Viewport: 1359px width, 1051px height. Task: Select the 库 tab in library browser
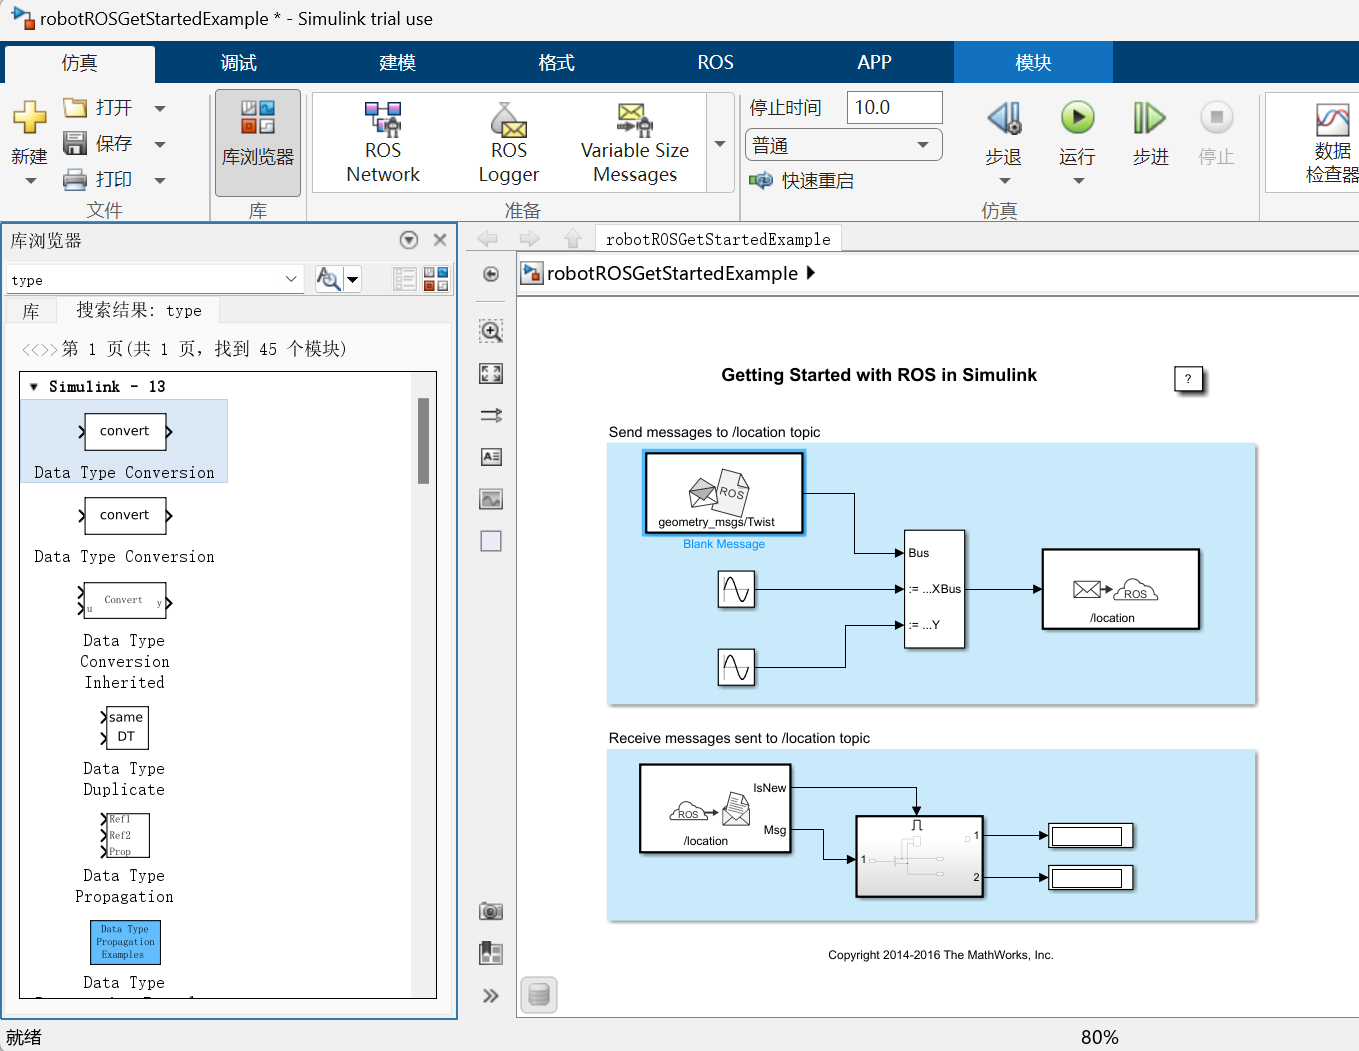(31, 311)
